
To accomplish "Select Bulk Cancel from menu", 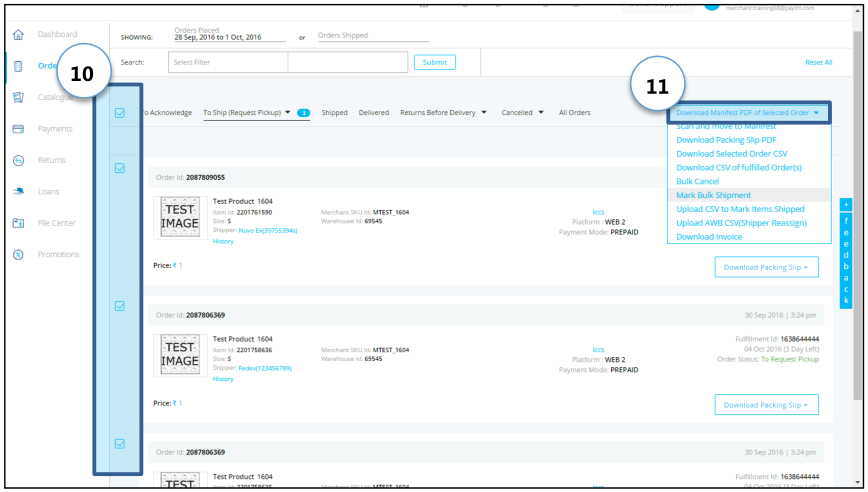I will coord(698,182).
